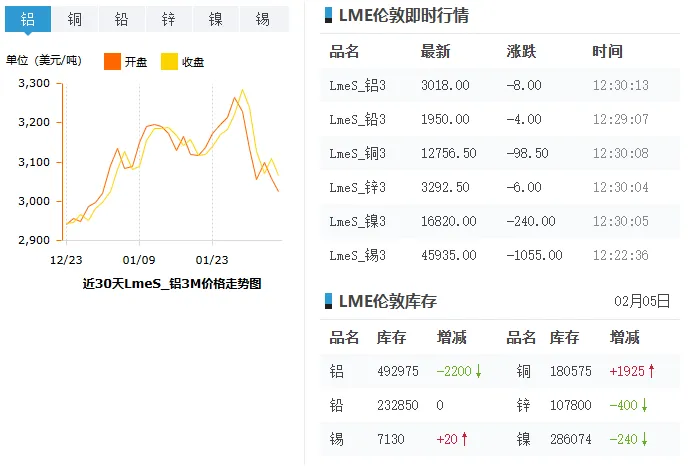Click the latest price 45935.00
Viewport: 691px width, 467px height.
click(449, 255)
